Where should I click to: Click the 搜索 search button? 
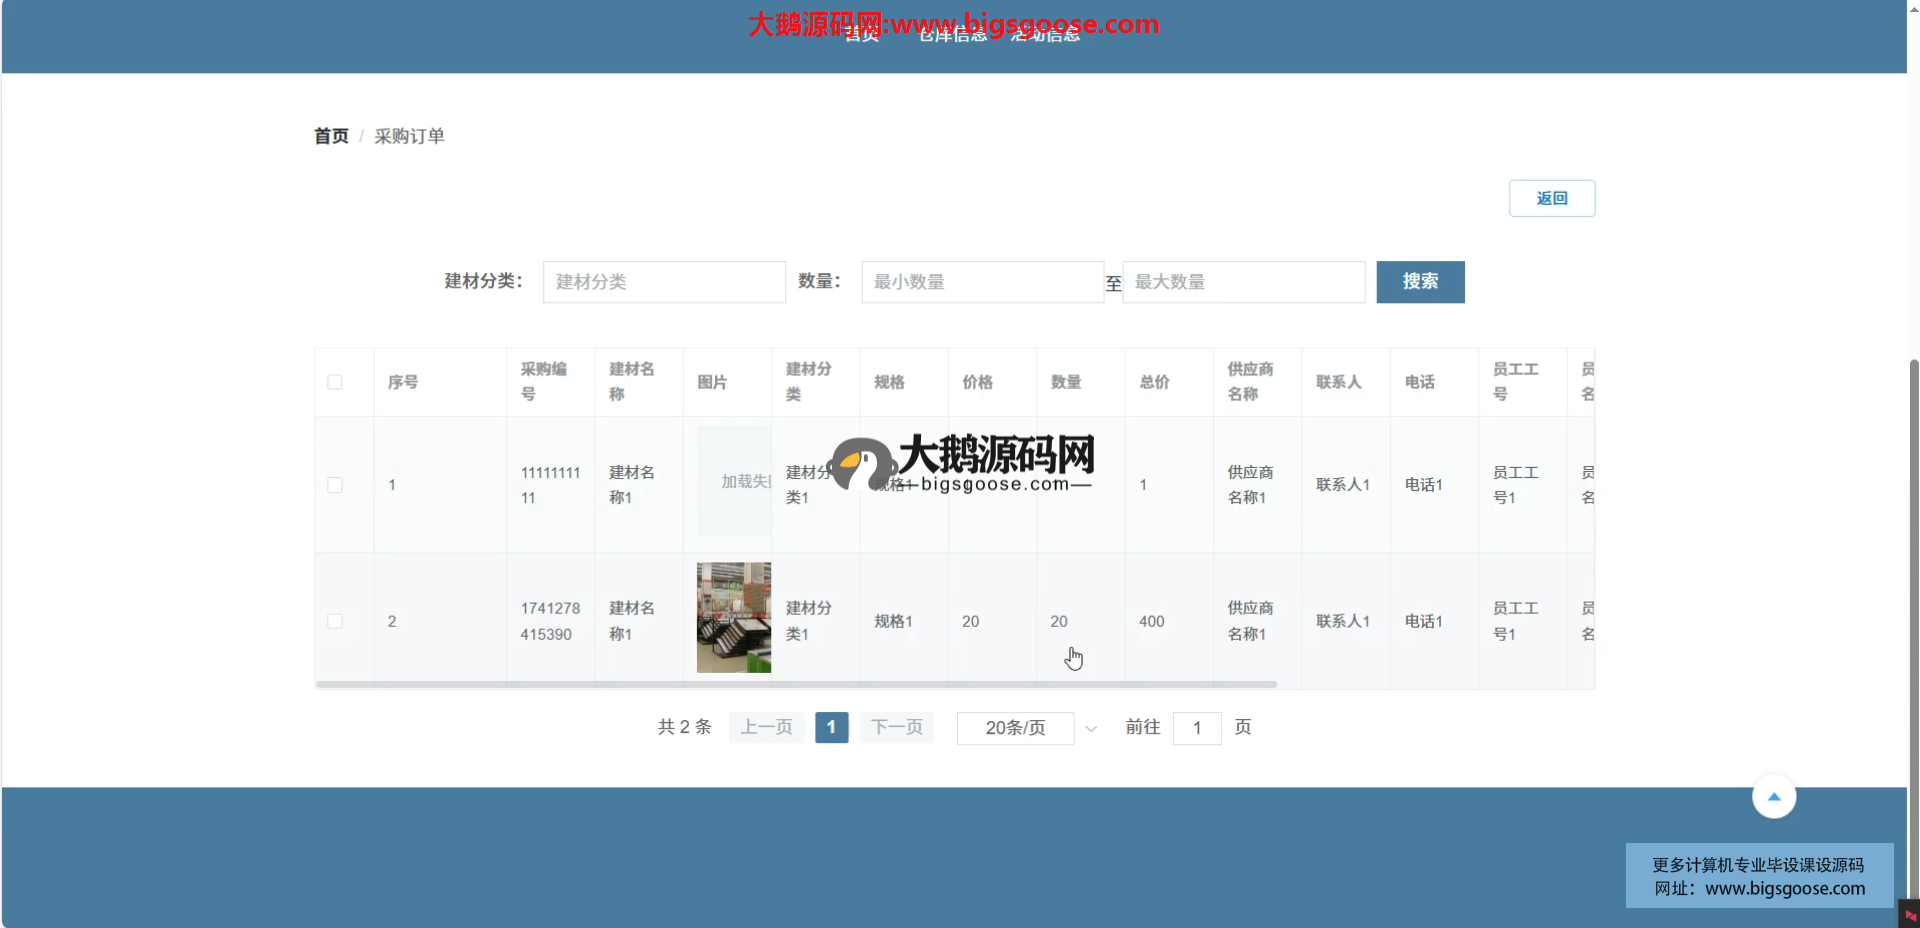[x=1419, y=282]
